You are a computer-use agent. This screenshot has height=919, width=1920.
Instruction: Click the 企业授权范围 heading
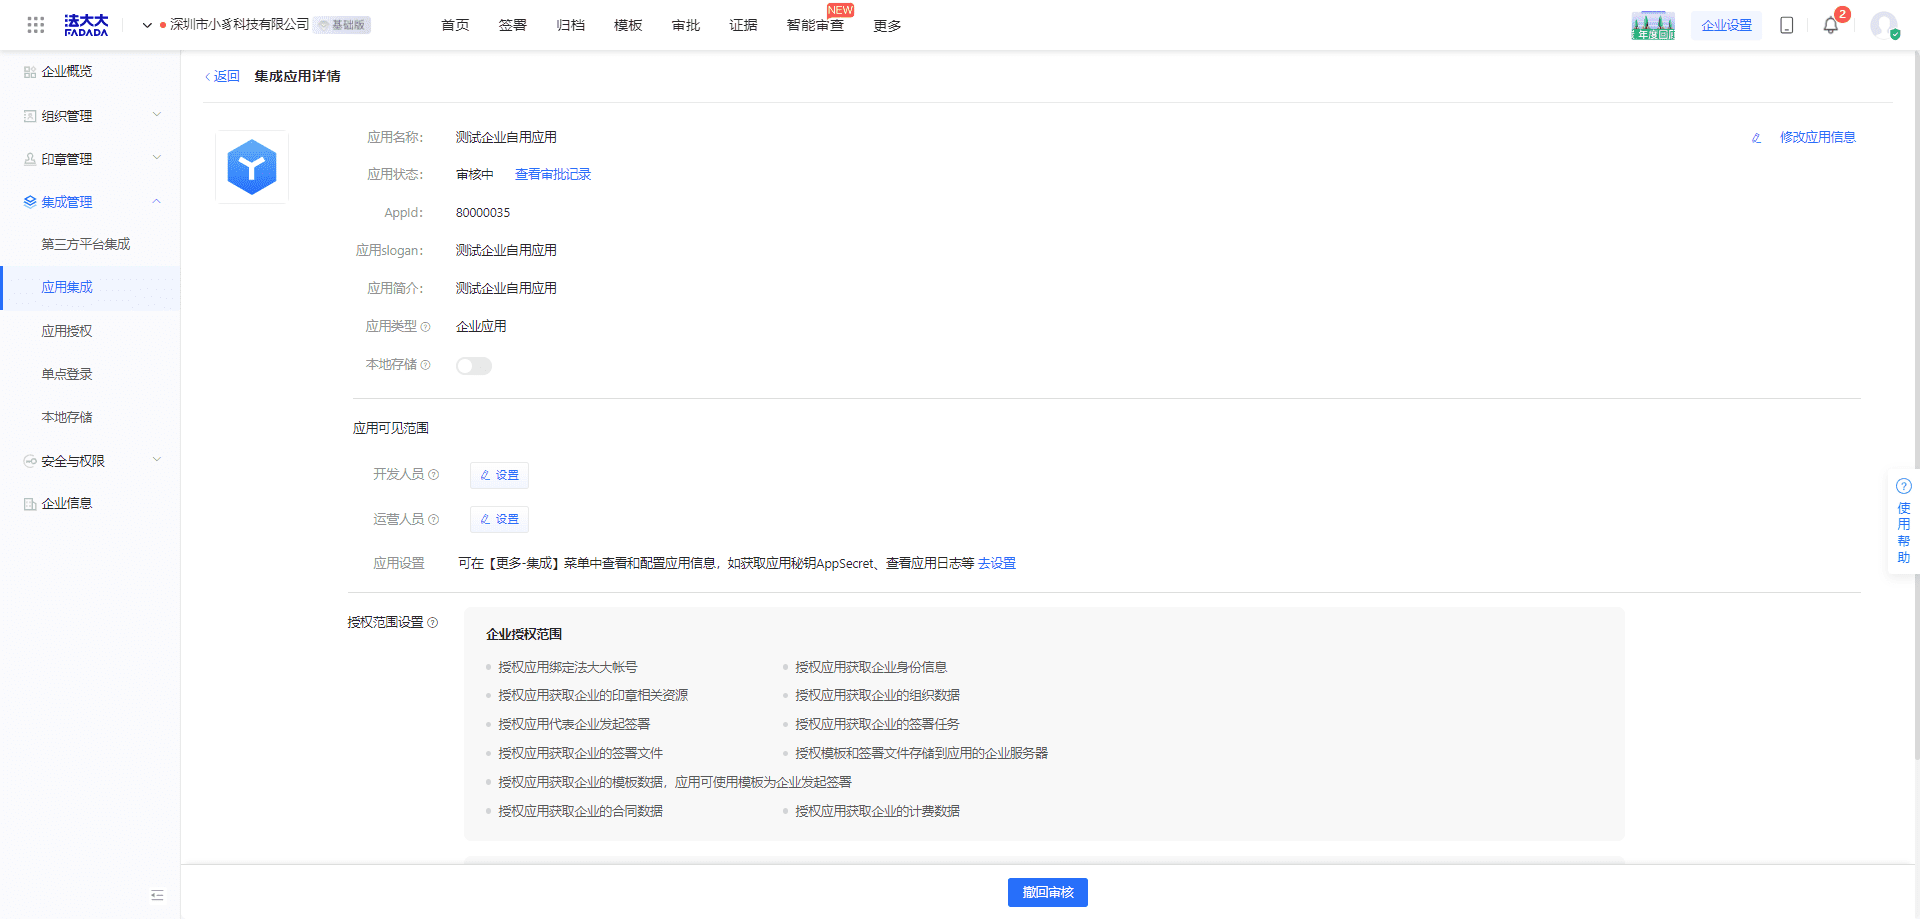tap(524, 635)
